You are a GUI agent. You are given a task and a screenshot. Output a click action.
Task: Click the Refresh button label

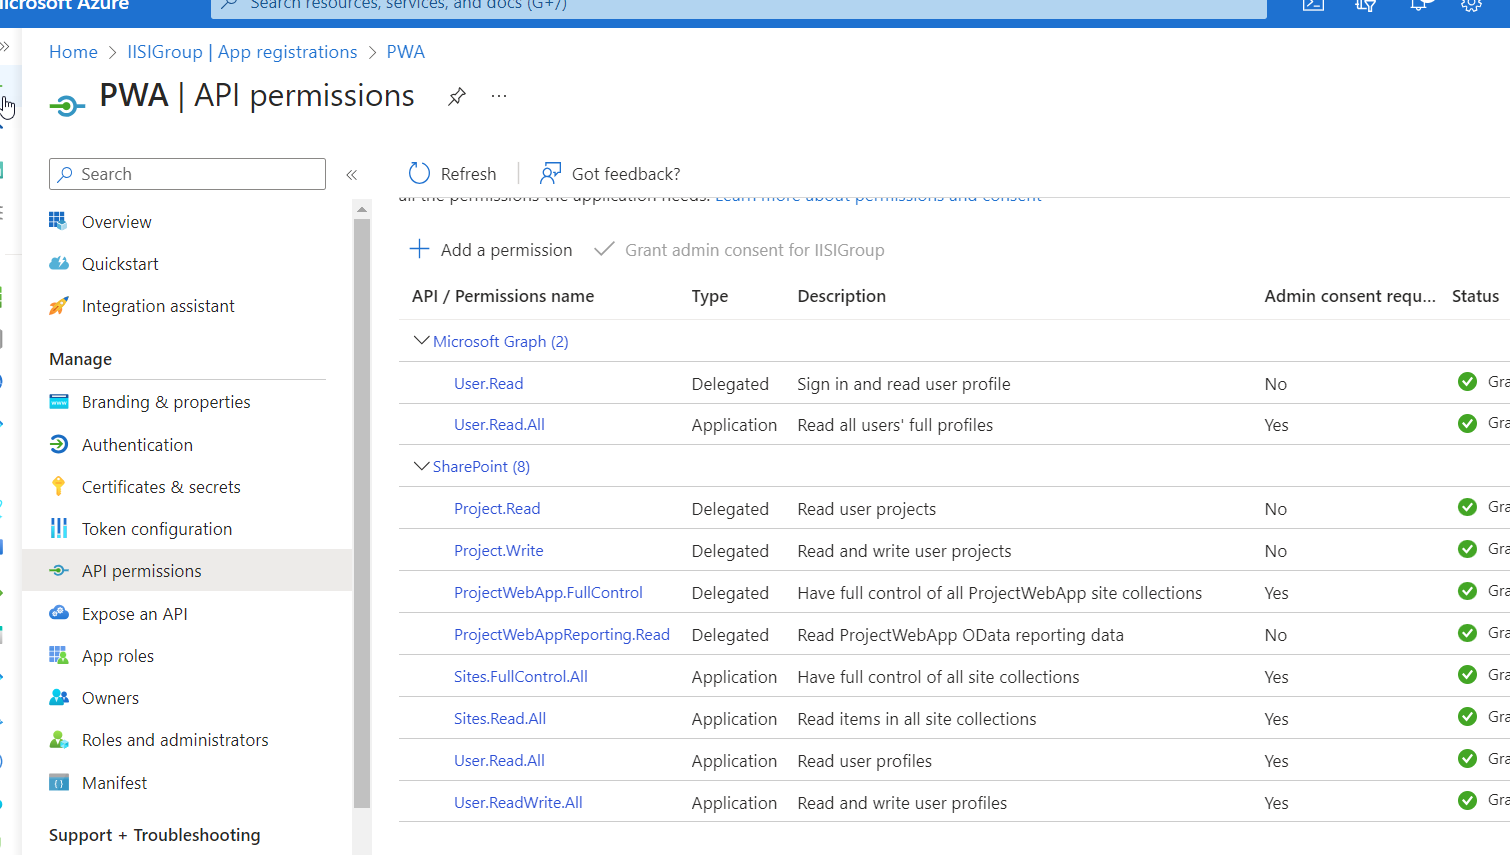click(x=468, y=174)
